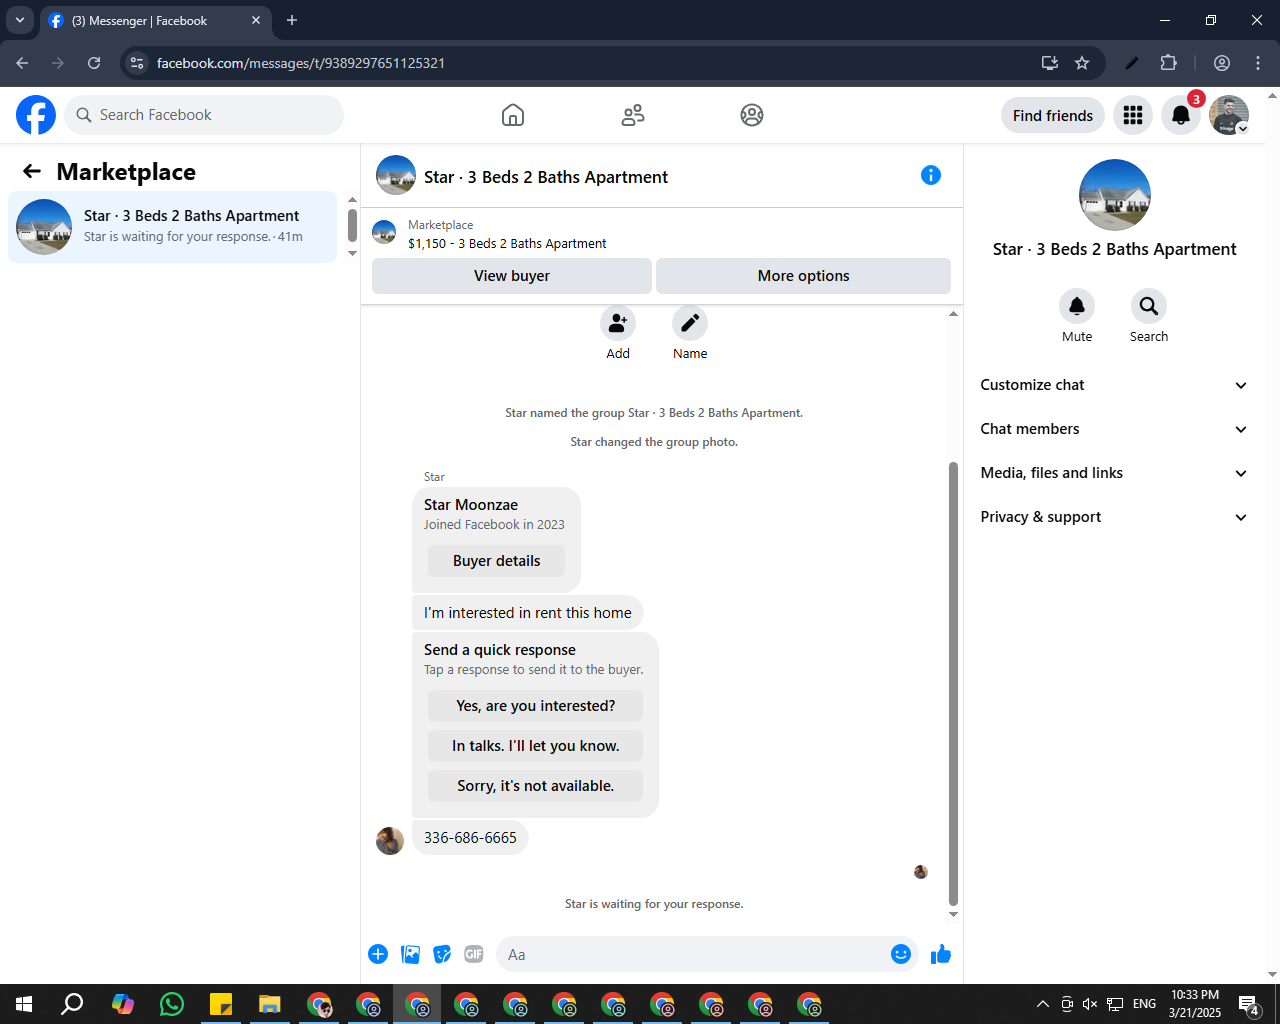Open File Explorer from the taskbar

pos(270,1004)
